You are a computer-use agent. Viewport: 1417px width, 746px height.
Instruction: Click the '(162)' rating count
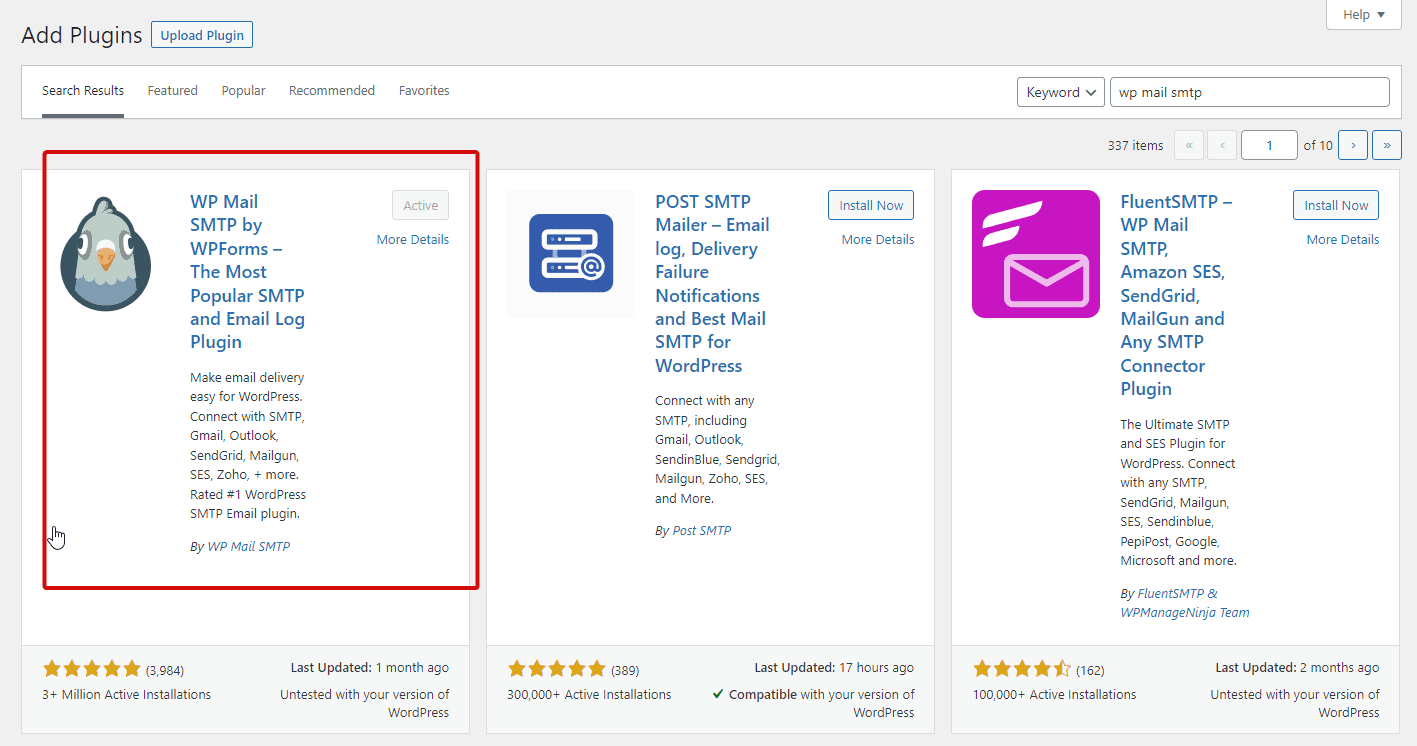(1091, 670)
